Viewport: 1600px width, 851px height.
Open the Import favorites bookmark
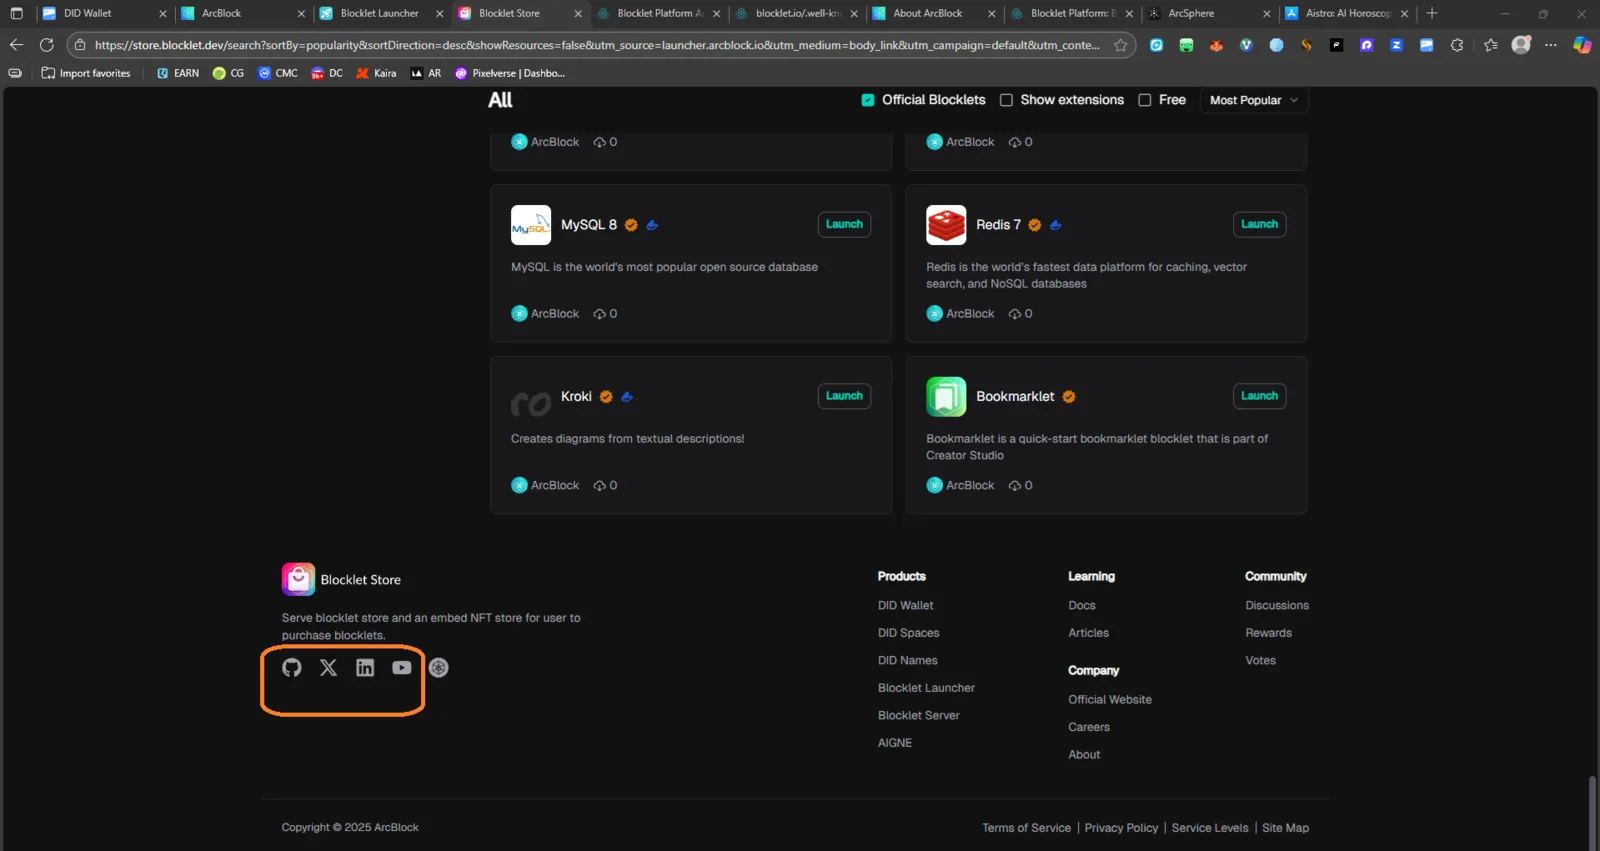click(86, 73)
